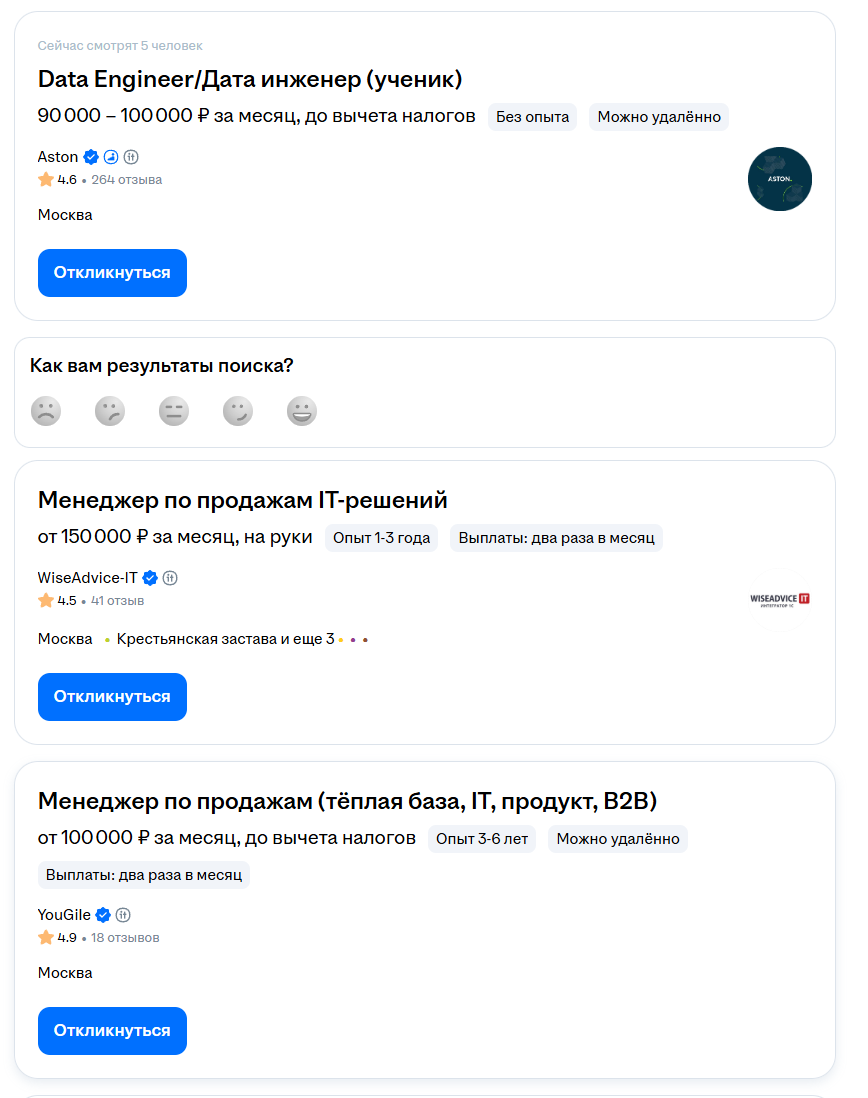Select the happy grinning face rating

coord(302,411)
